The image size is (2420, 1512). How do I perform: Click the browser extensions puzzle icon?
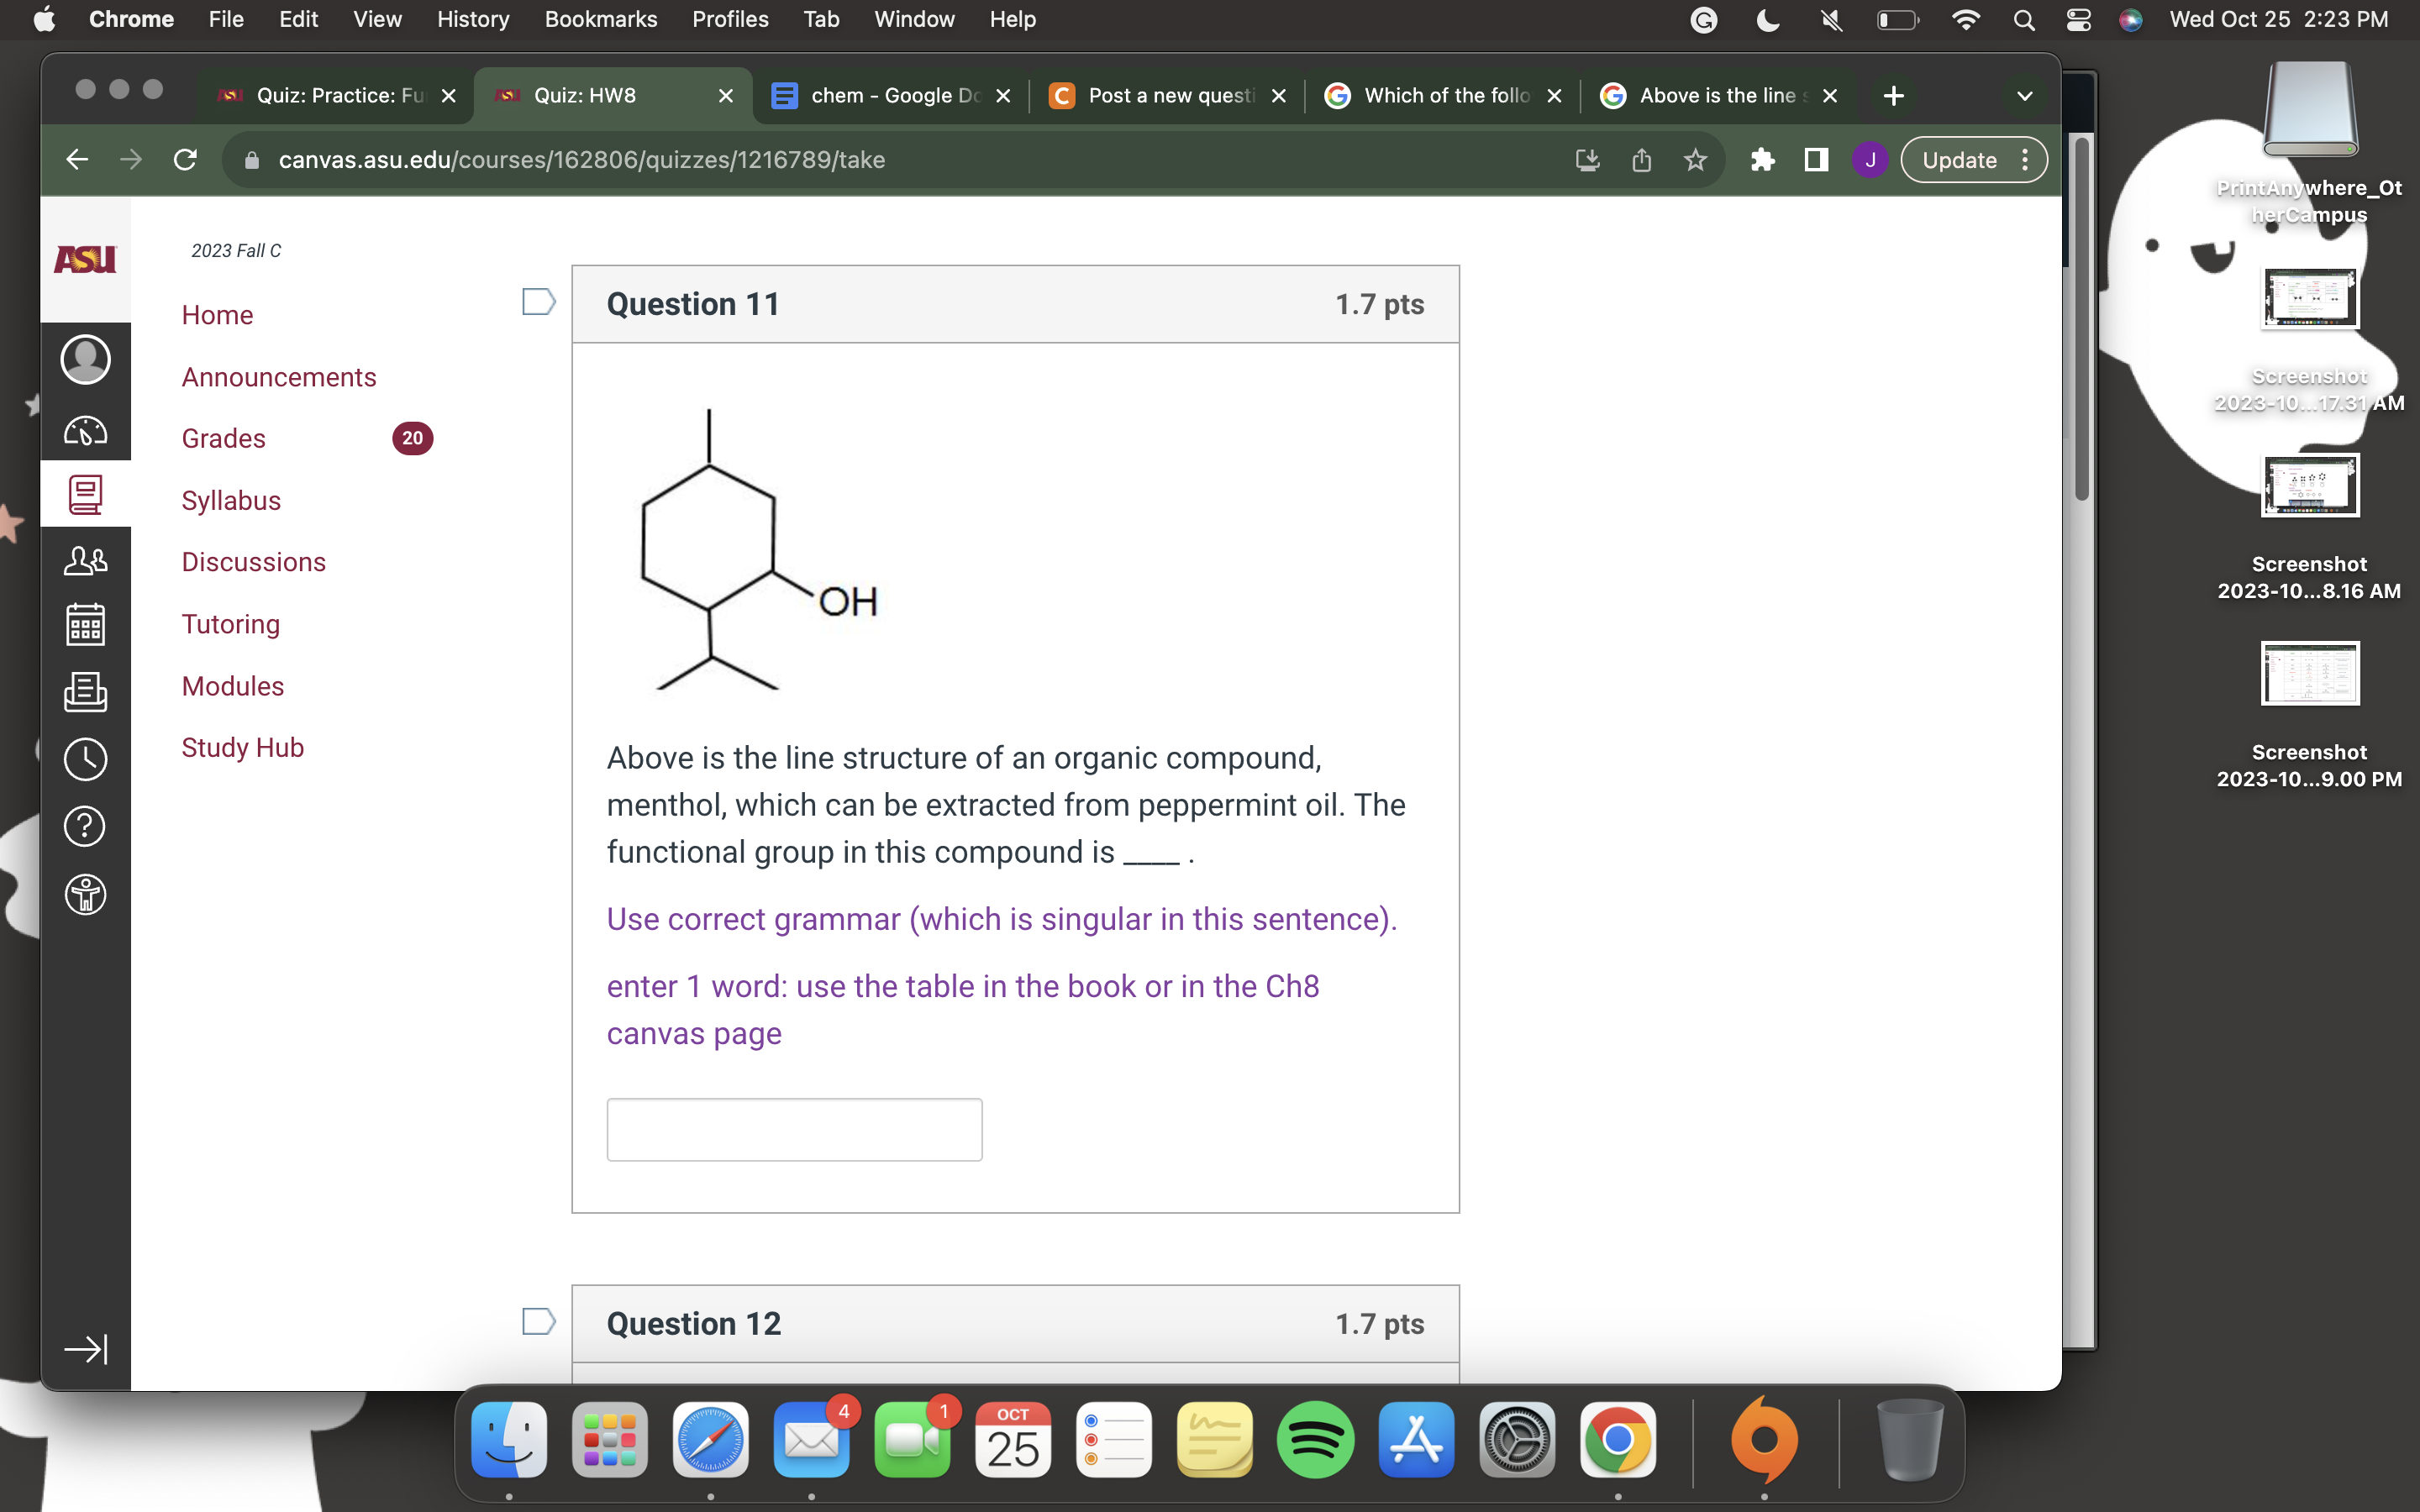[1763, 160]
